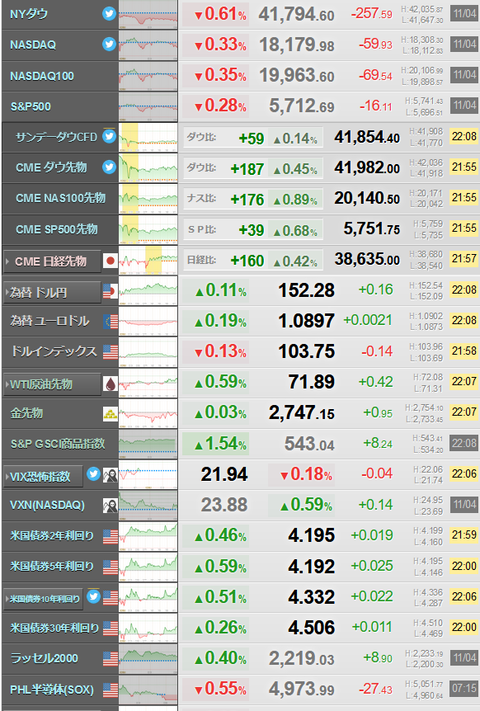Click the 11/04 date on NYダウ row
Viewport: 480px width, 711px height.
click(x=464, y=14)
